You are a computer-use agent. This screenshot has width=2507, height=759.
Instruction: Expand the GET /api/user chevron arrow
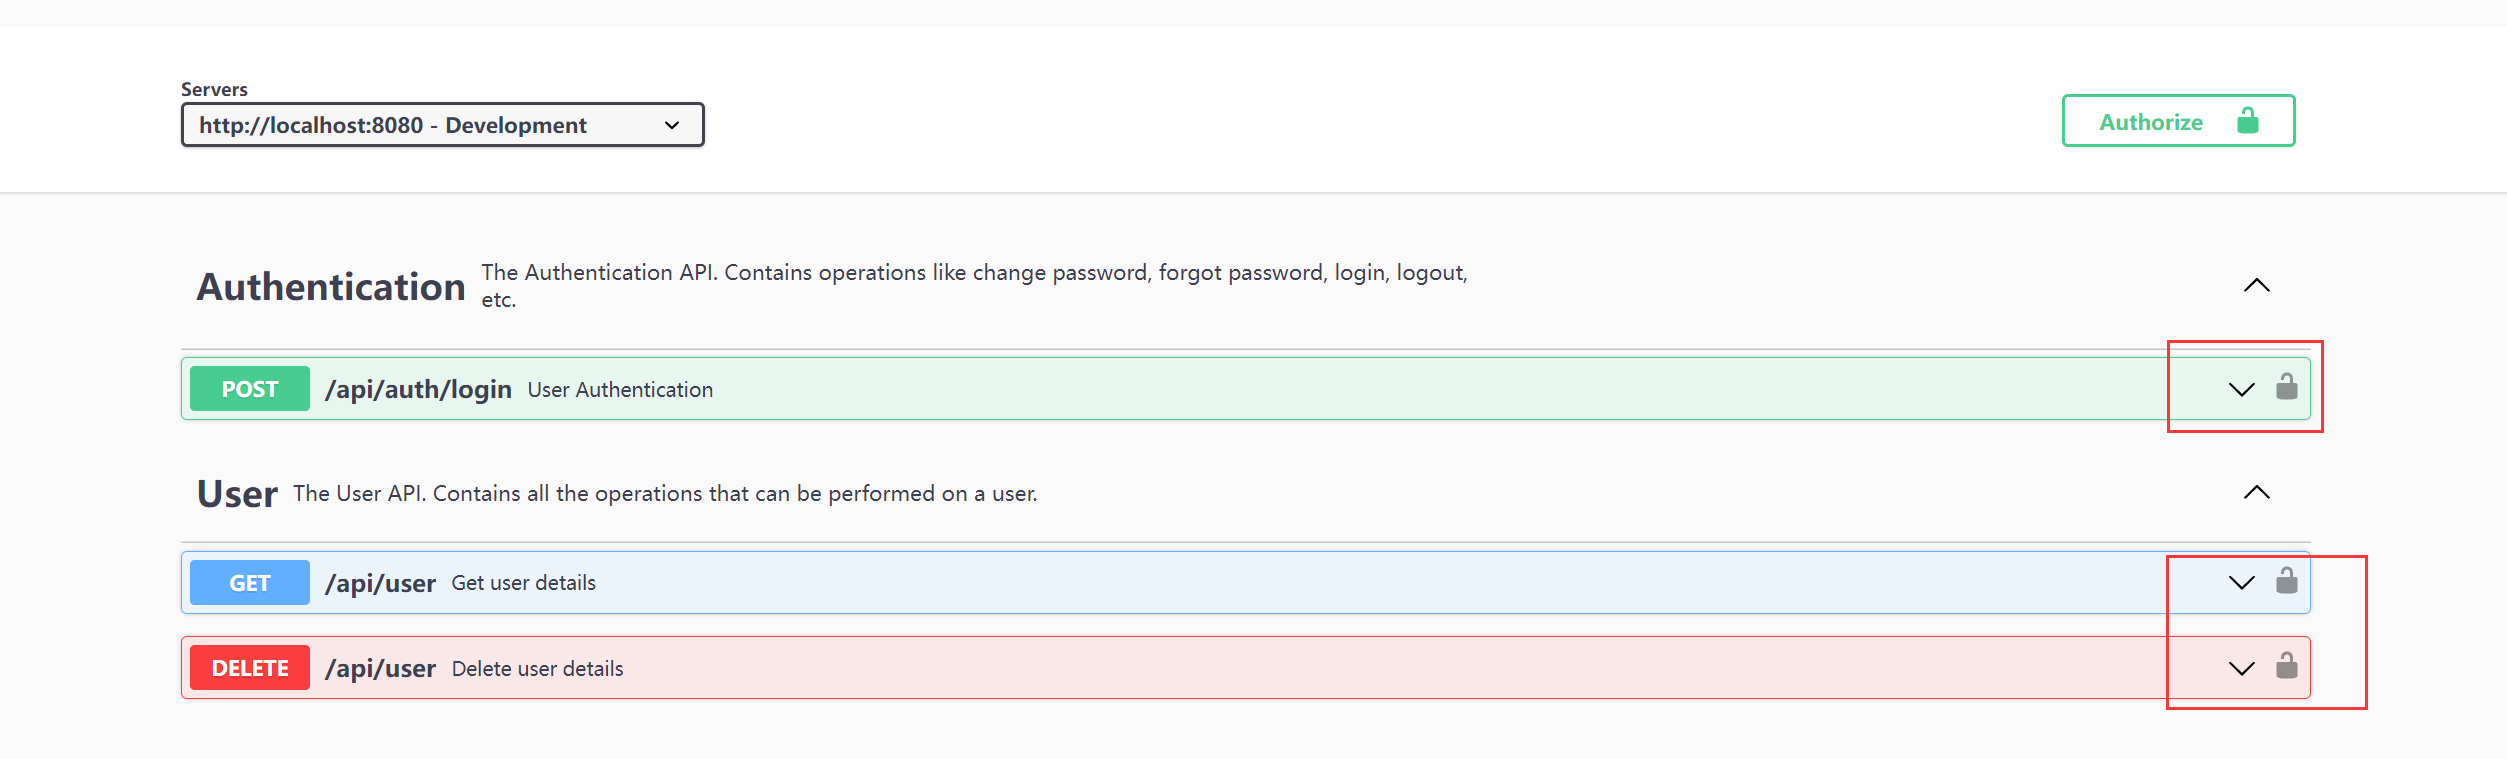click(2242, 582)
